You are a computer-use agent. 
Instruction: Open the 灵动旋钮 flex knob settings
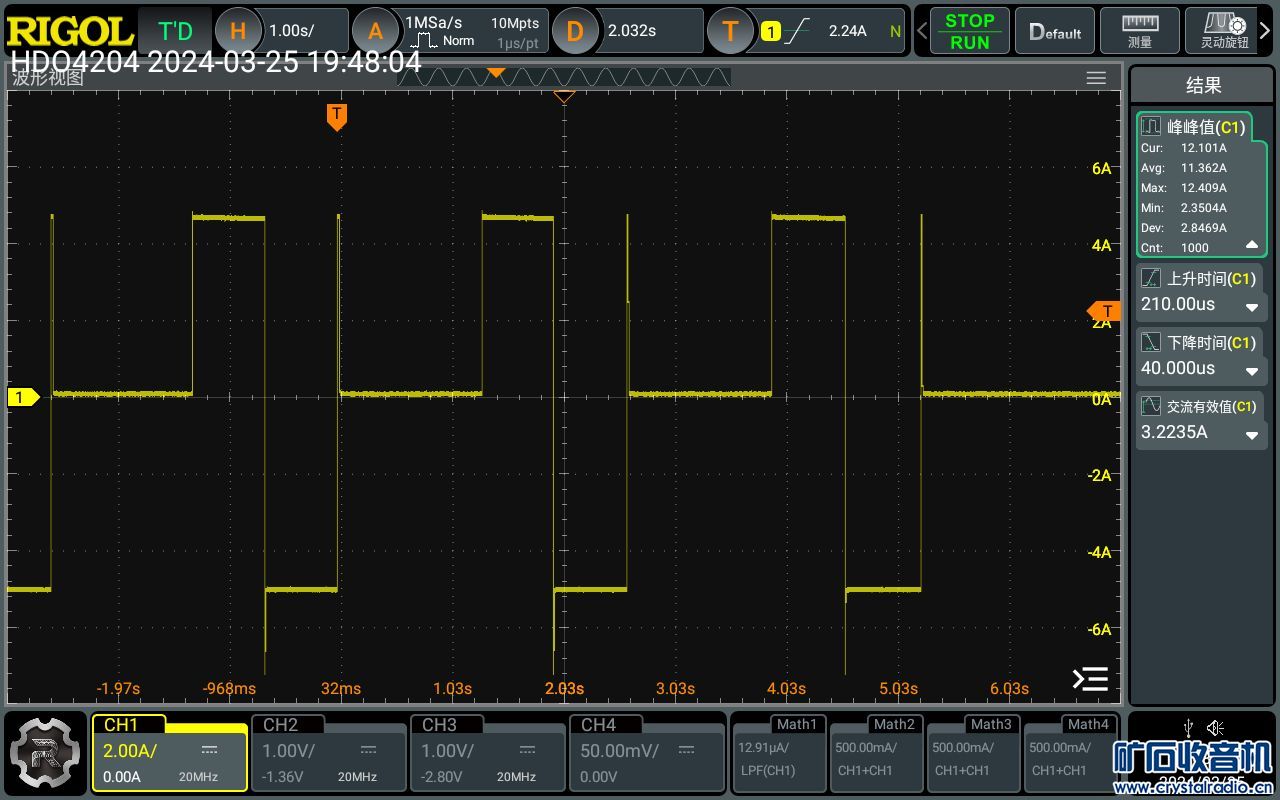click(x=1224, y=31)
